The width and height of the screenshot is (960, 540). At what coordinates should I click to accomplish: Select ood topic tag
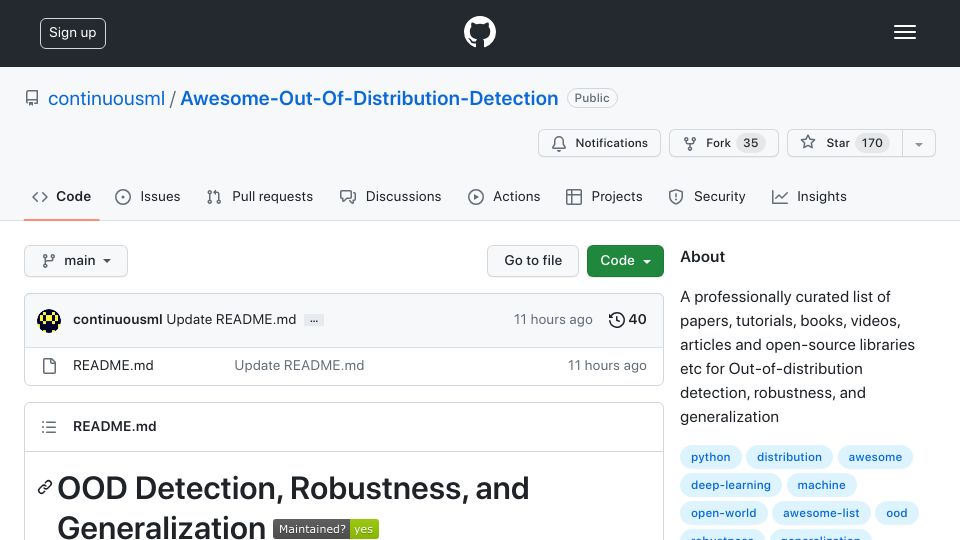(896, 513)
